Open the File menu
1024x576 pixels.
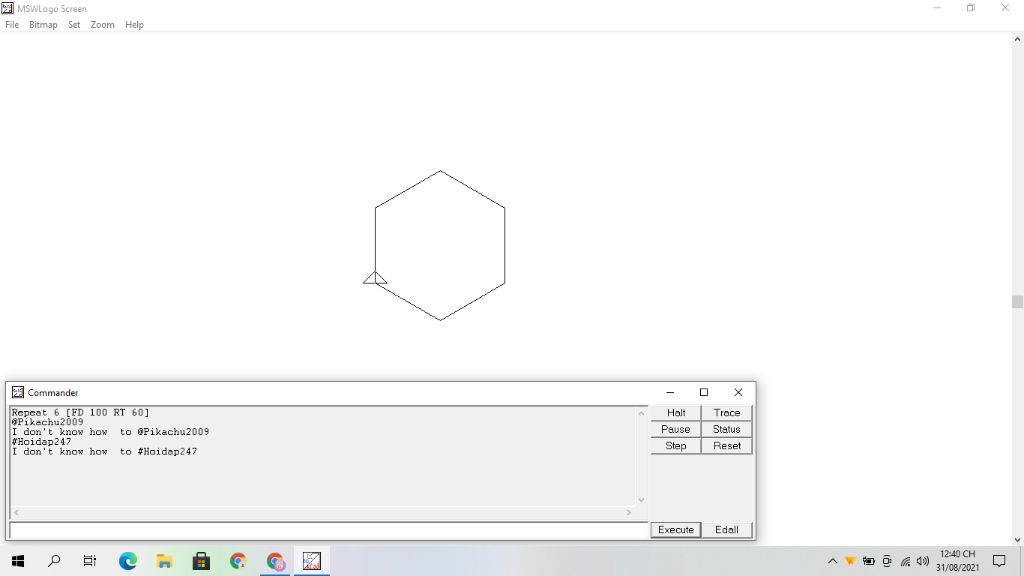pyautogui.click(x=12, y=25)
